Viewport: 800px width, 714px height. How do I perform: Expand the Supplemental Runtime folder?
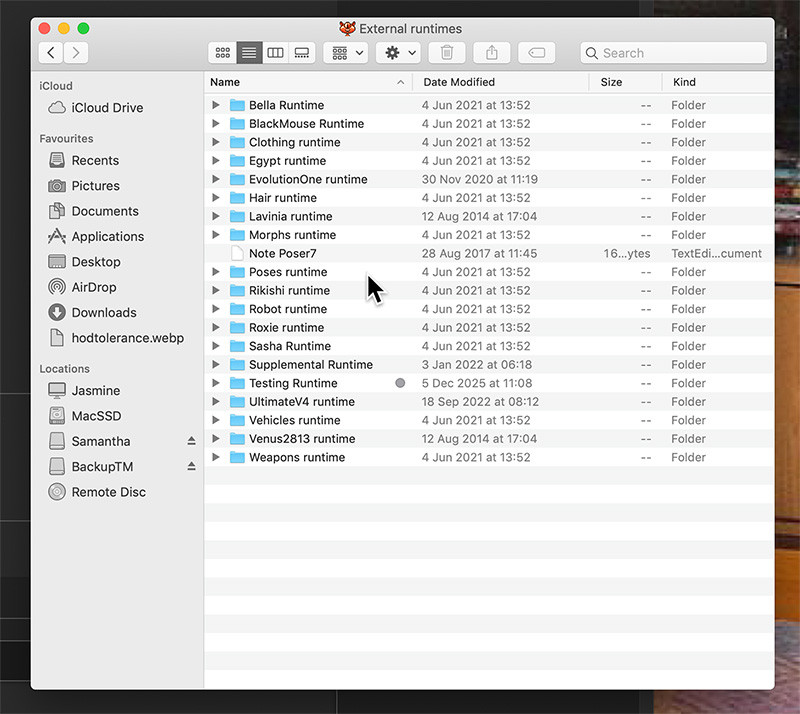click(x=216, y=364)
